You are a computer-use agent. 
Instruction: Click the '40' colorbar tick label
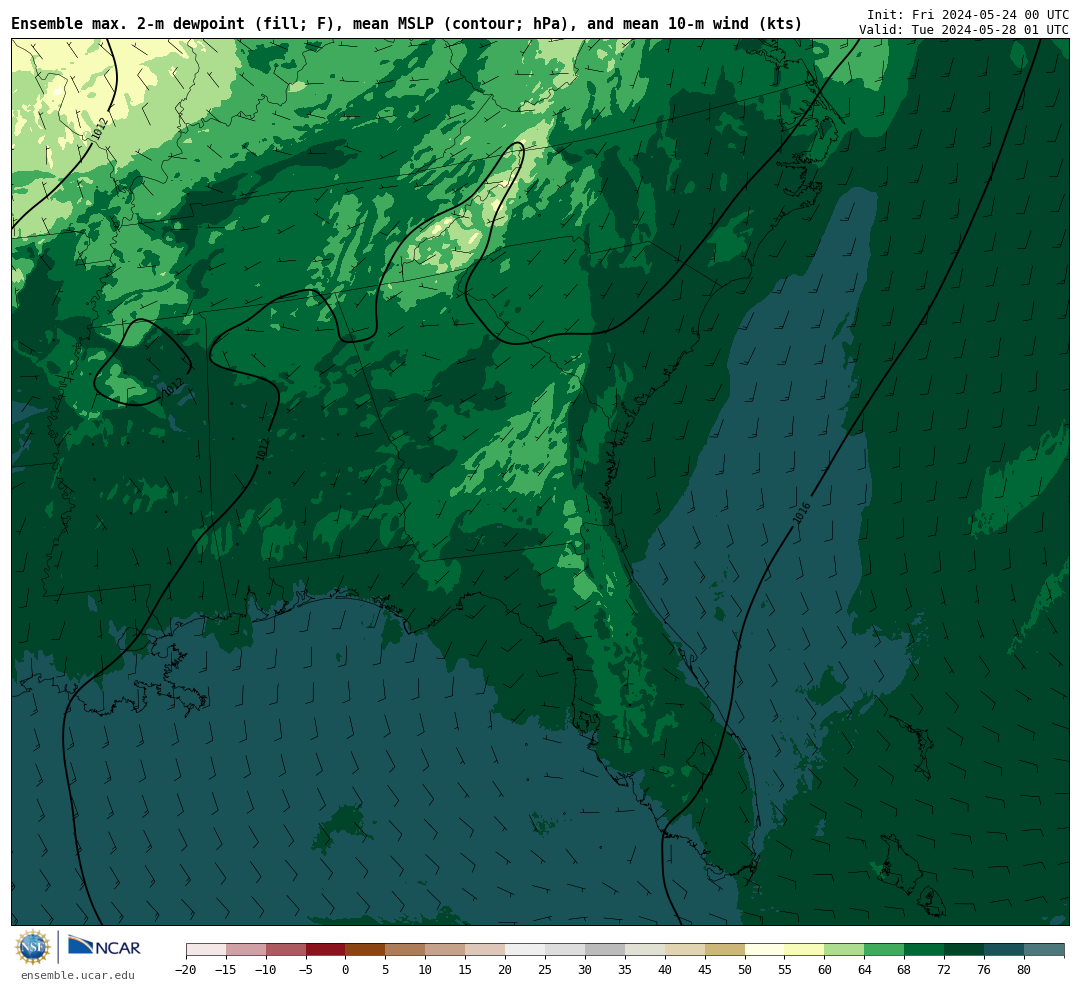click(x=665, y=970)
